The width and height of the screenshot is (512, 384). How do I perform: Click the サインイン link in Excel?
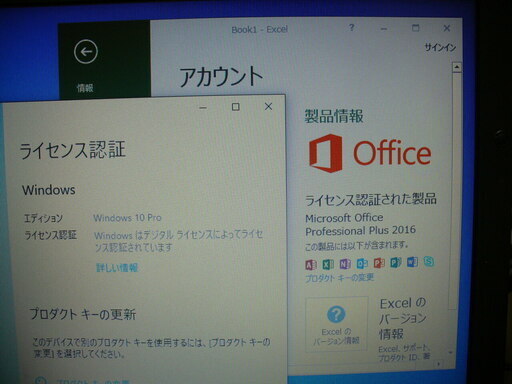tap(440, 48)
